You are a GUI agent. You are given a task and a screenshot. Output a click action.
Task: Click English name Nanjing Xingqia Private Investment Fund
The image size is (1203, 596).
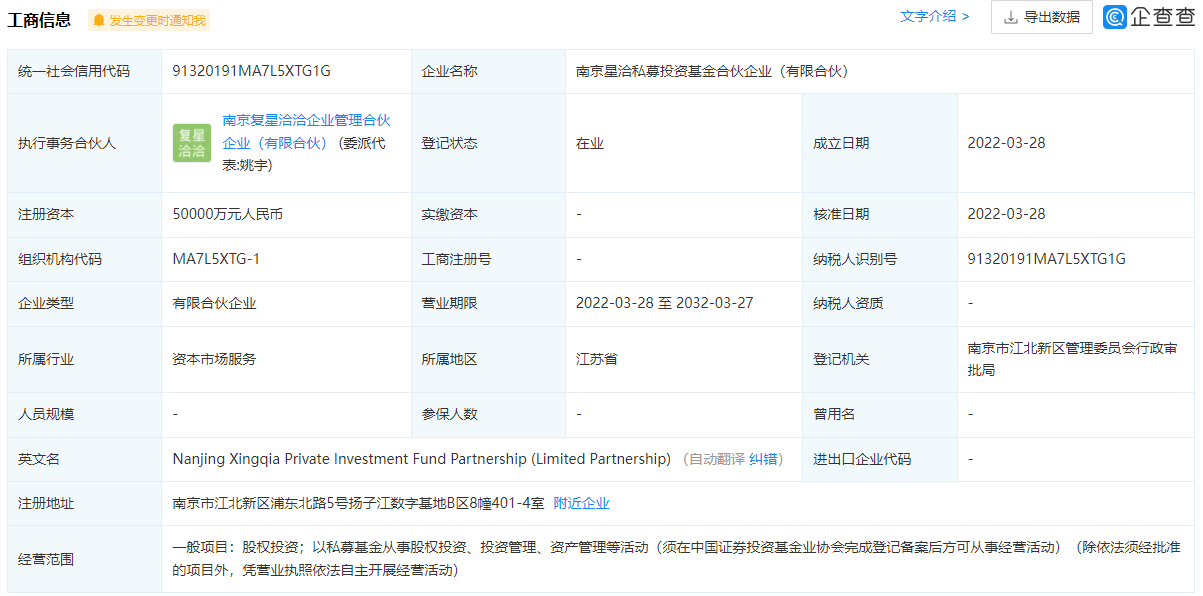pyautogui.click(x=422, y=459)
